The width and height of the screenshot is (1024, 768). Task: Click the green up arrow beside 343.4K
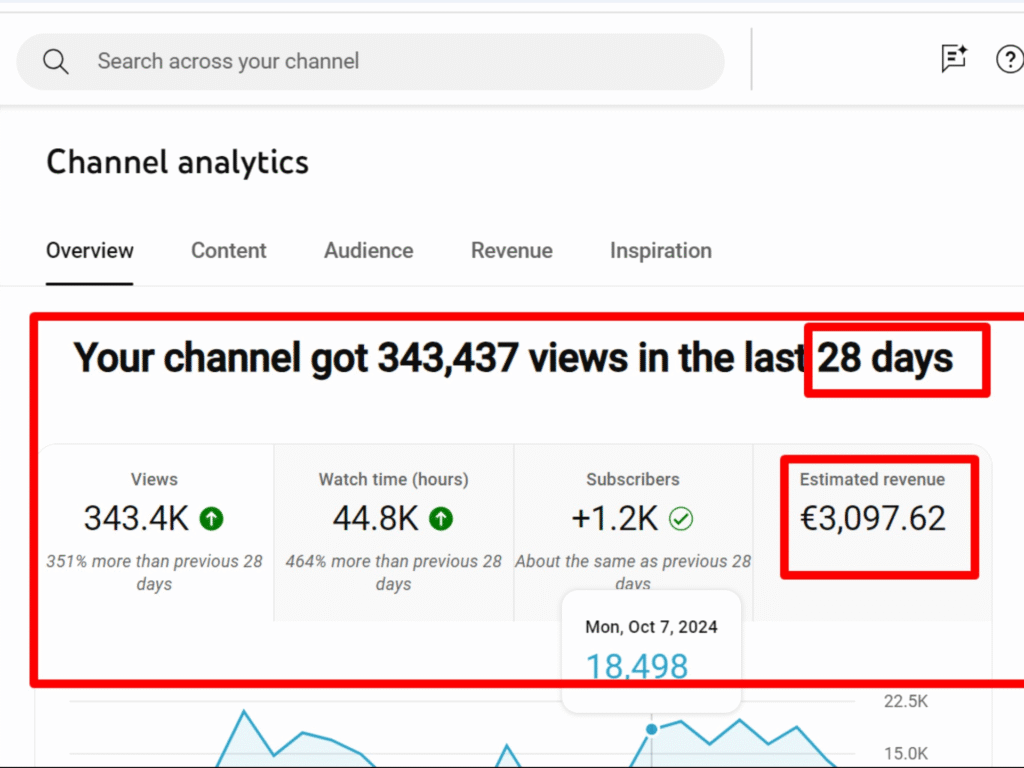coord(212,519)
